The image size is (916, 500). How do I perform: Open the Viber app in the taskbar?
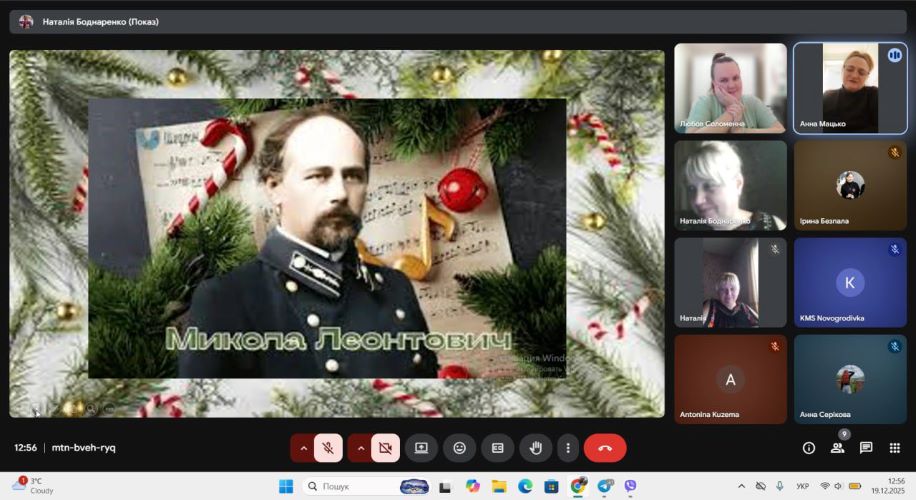click(x=630, y=486)
